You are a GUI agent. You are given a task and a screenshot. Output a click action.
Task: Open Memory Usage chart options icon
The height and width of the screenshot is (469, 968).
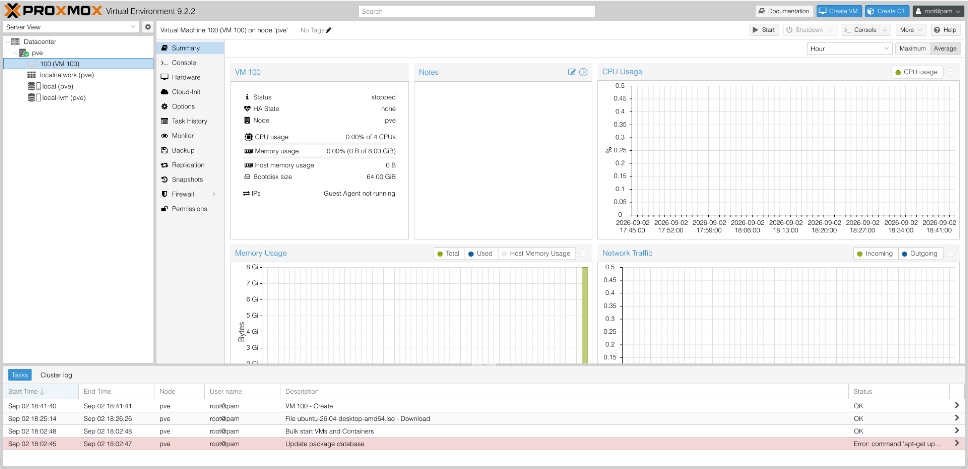583,253
